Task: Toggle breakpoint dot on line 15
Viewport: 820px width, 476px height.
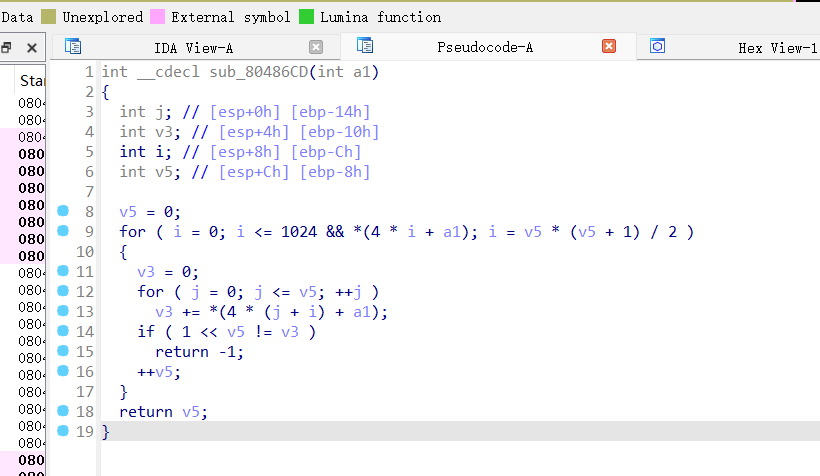Action: click(63, 350)
